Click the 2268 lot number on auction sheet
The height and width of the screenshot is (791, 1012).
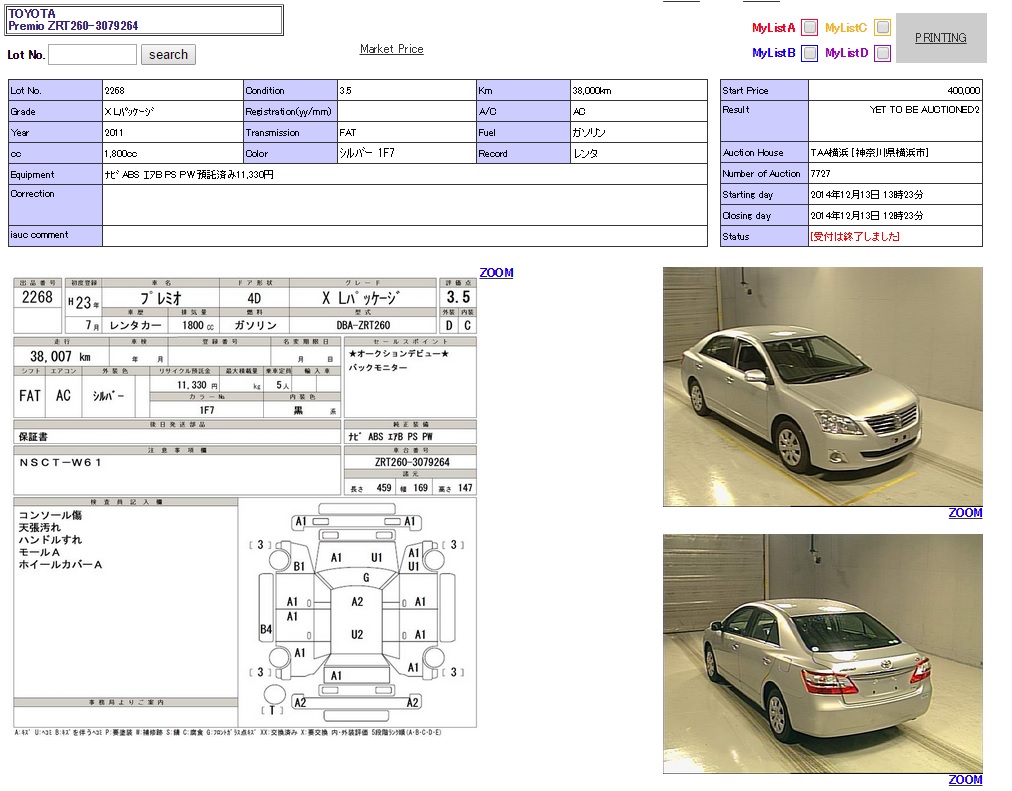[x=37, y=297]
